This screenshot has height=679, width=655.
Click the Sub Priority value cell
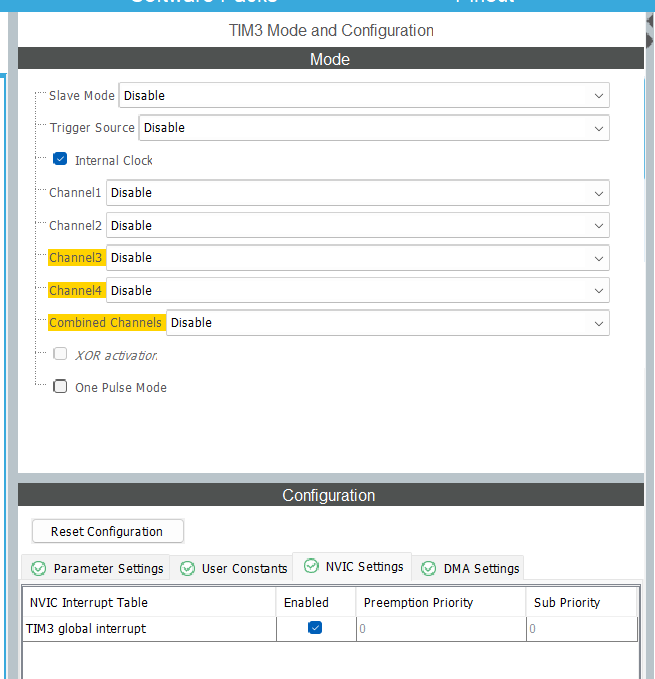580,629
